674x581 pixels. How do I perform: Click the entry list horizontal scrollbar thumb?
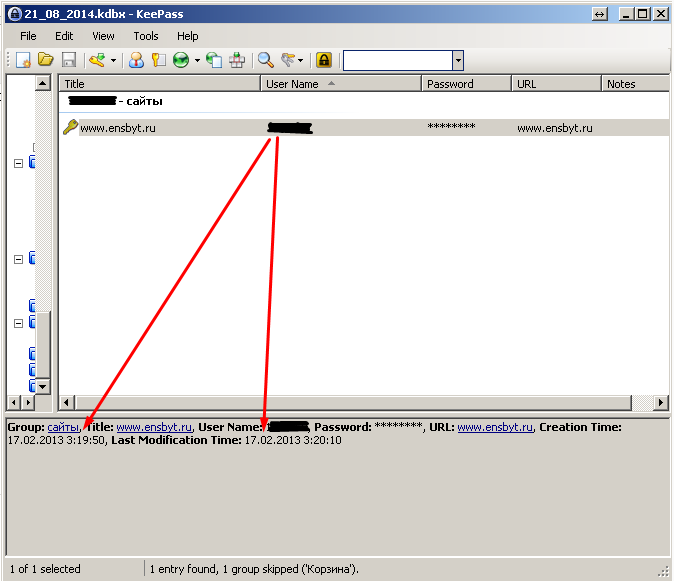tap(353, 403)
